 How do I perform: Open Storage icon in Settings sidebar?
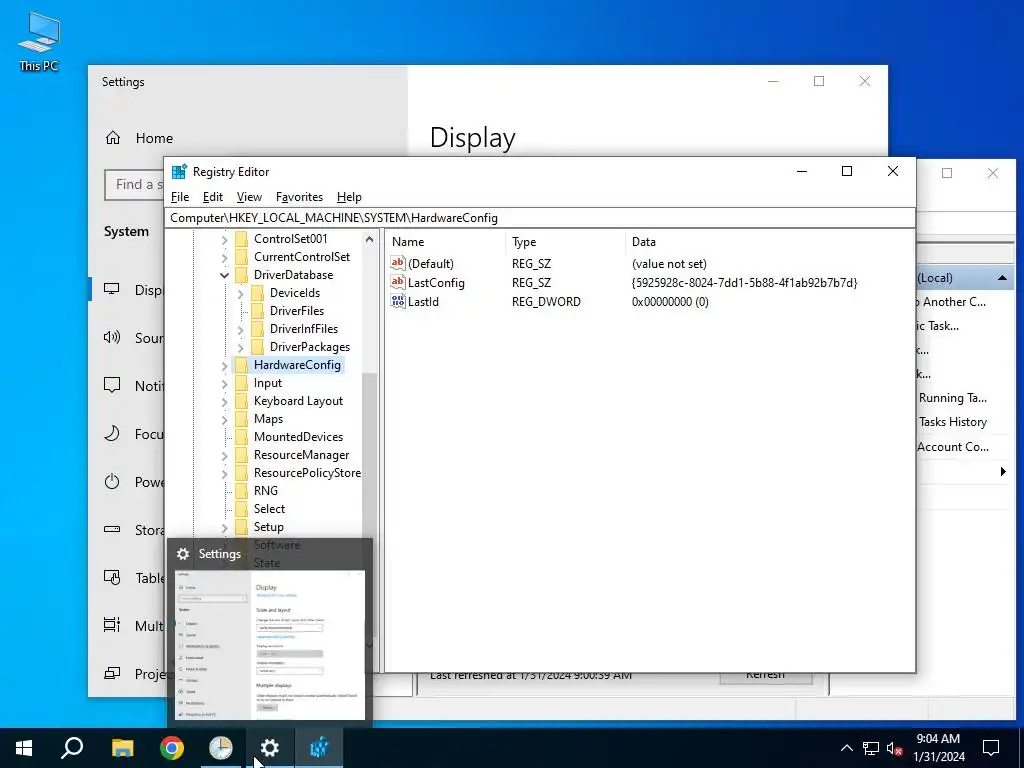112,530
